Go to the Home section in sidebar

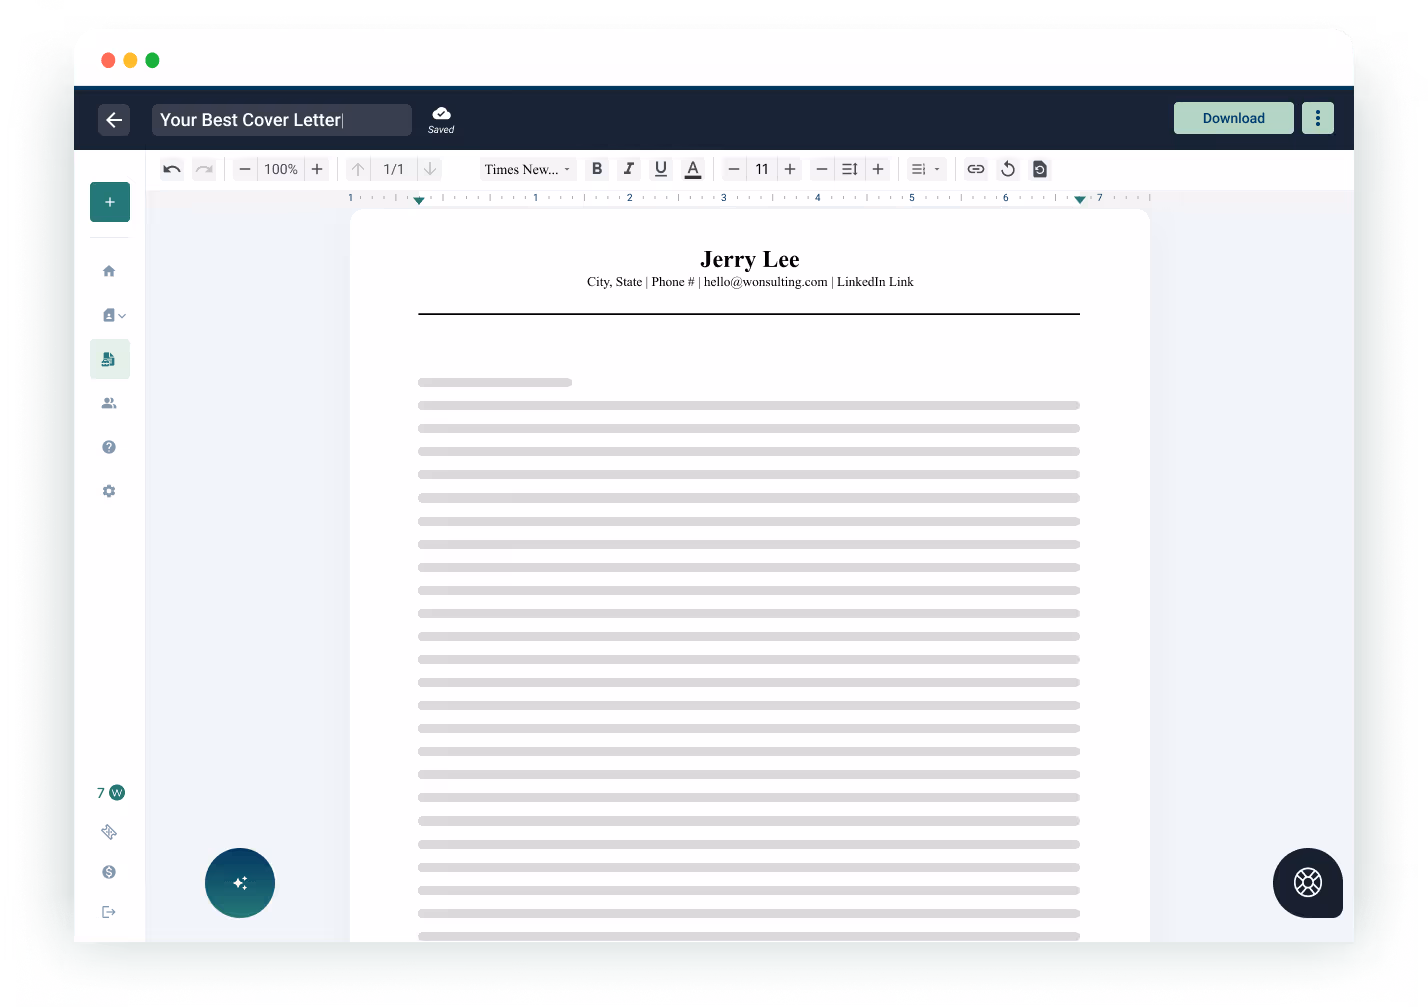(109, 270)
